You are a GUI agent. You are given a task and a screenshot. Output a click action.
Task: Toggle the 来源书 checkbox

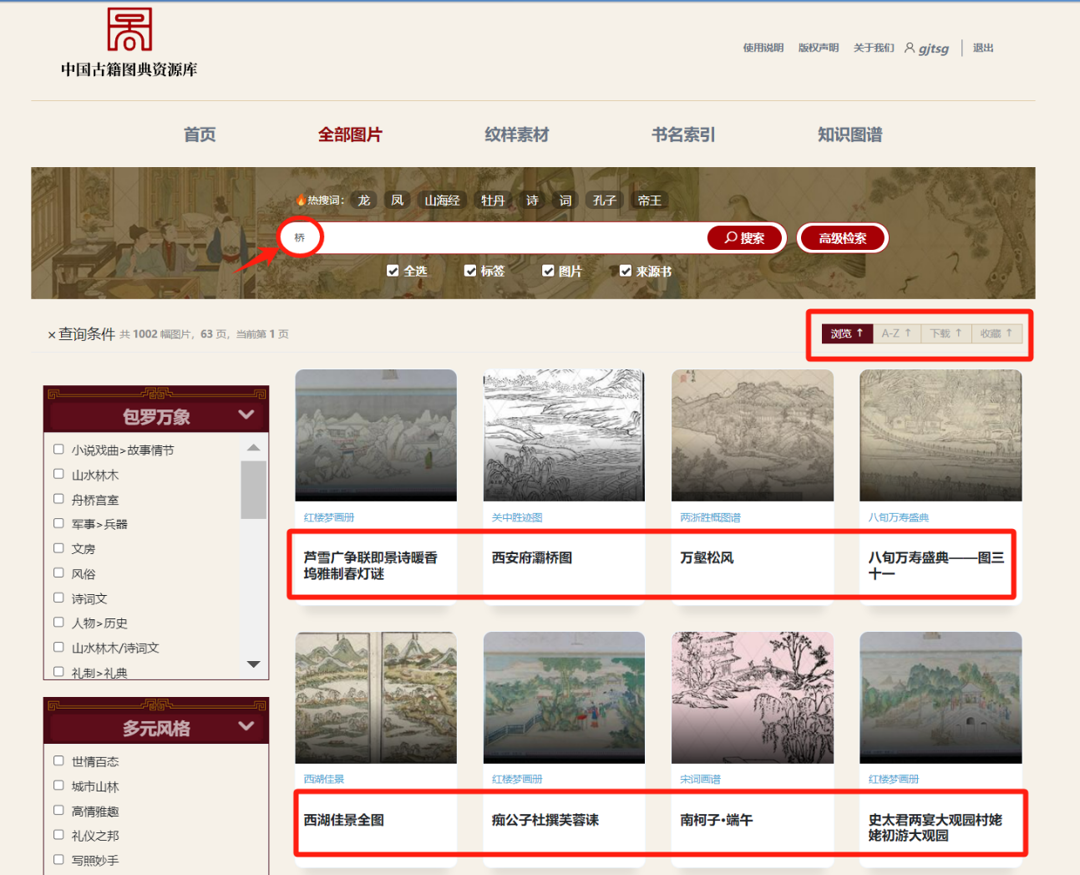click(x=625, y=271)
